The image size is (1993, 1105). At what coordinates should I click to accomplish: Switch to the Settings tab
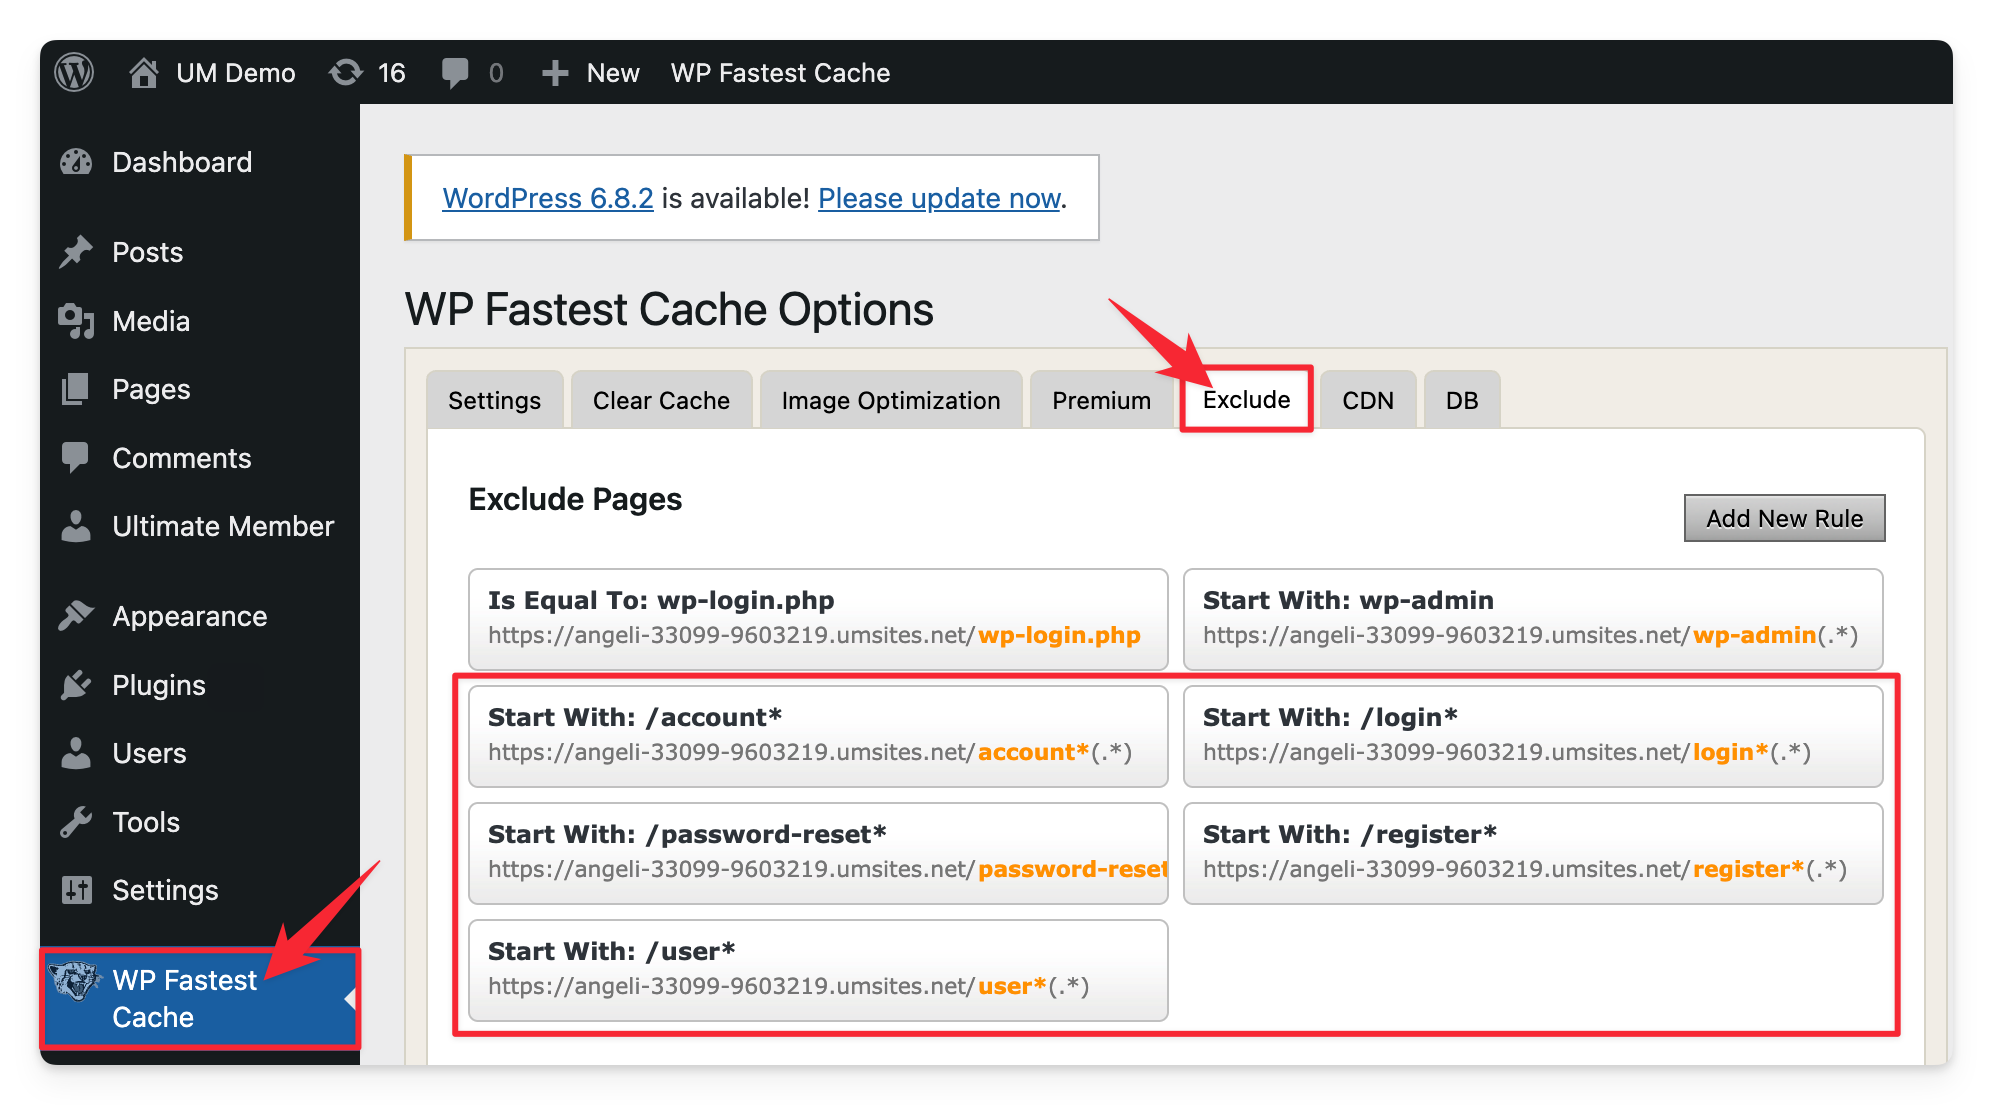[x=494, y=400]
